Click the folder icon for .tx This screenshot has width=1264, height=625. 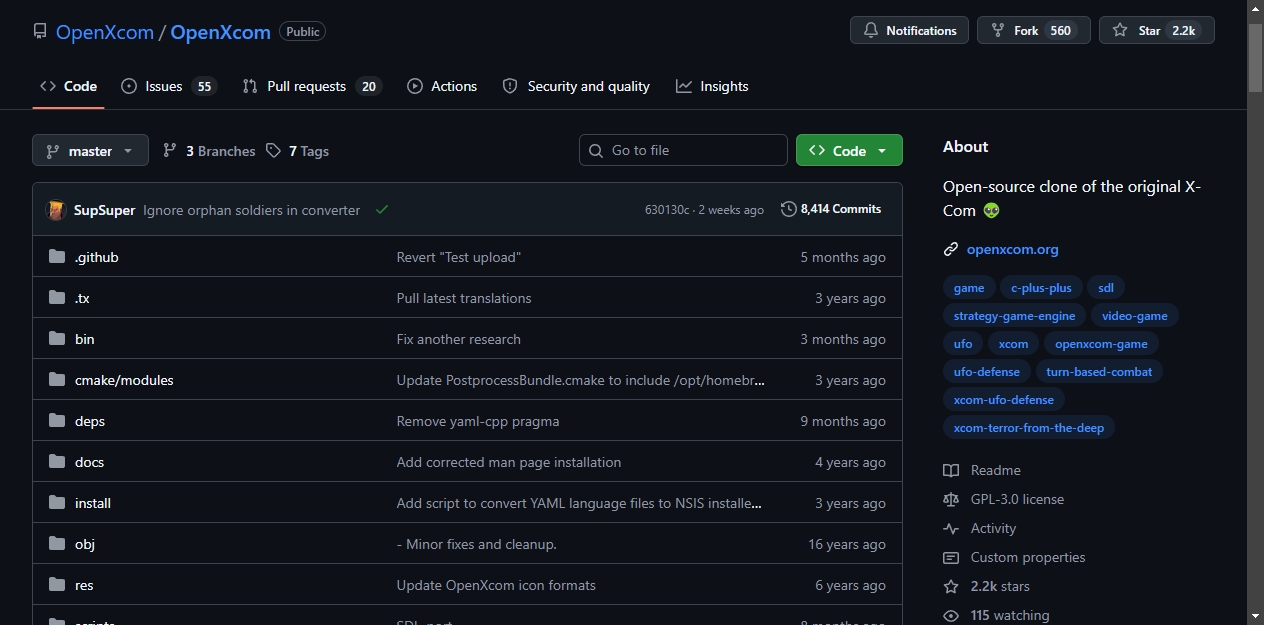pos(56,298)
